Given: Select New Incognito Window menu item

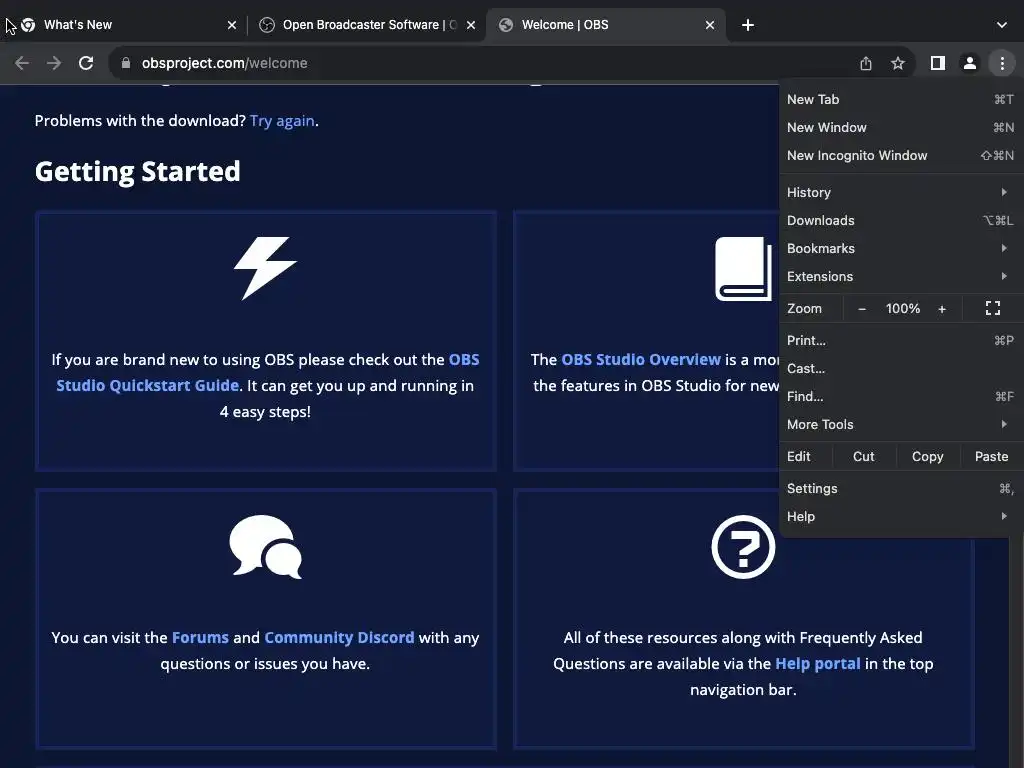Looking at the screenshot, I should (x=900, y=155).
